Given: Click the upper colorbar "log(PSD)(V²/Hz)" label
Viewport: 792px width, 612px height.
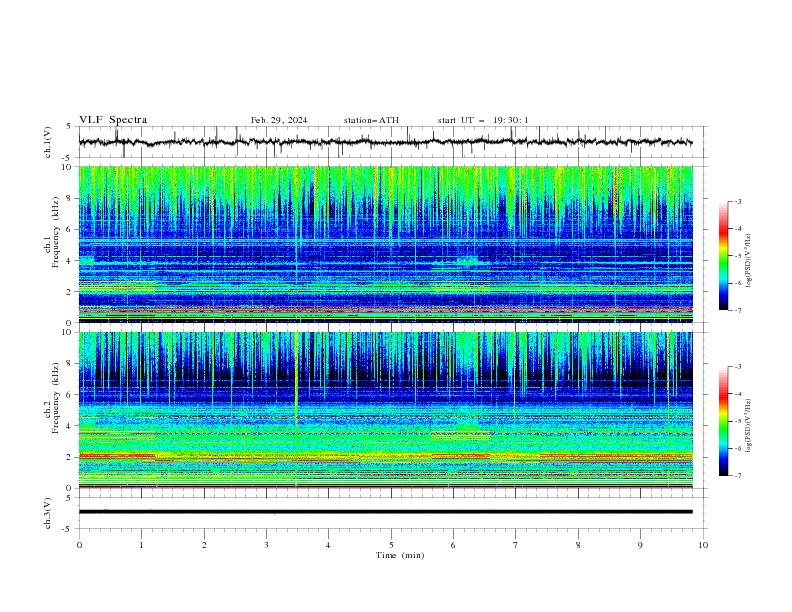Looking at the screenshot, I should (x=748, y=261).
